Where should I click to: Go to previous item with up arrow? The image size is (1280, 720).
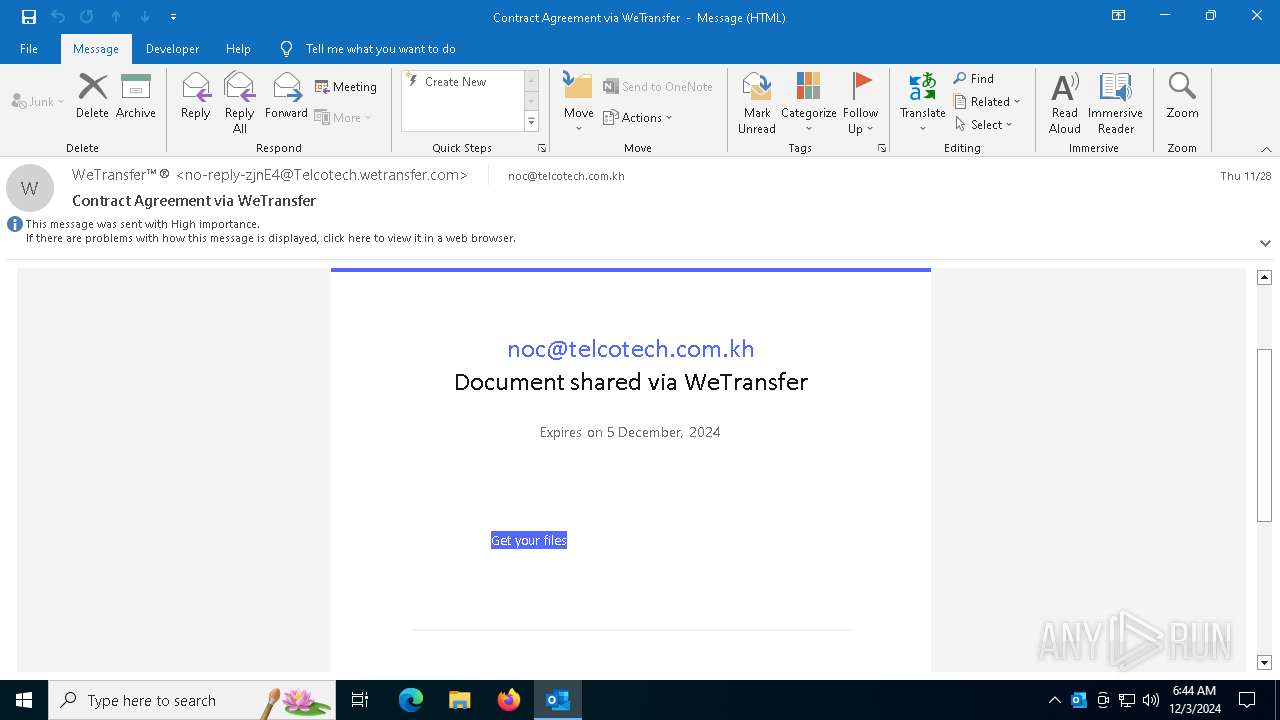(116, 17)
